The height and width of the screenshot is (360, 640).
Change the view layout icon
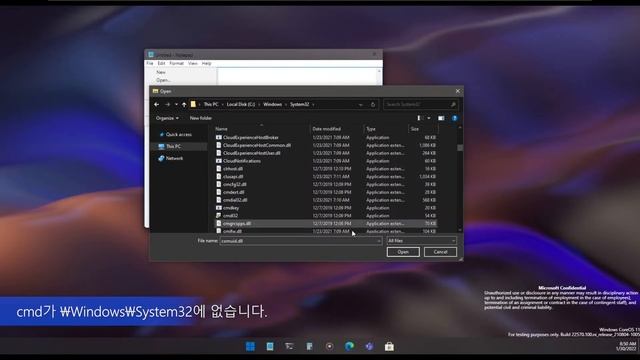(x=419, y=118)
